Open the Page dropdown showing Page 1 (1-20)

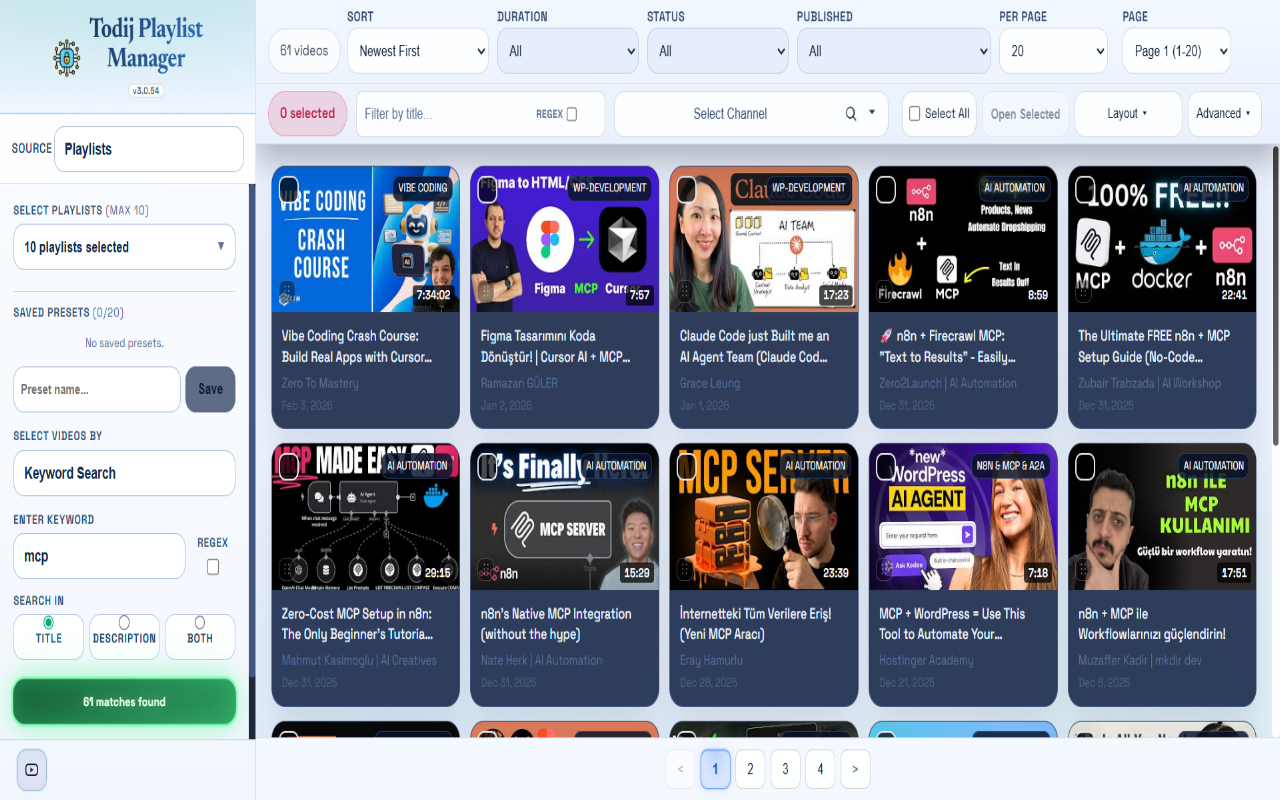point(1176,51)
